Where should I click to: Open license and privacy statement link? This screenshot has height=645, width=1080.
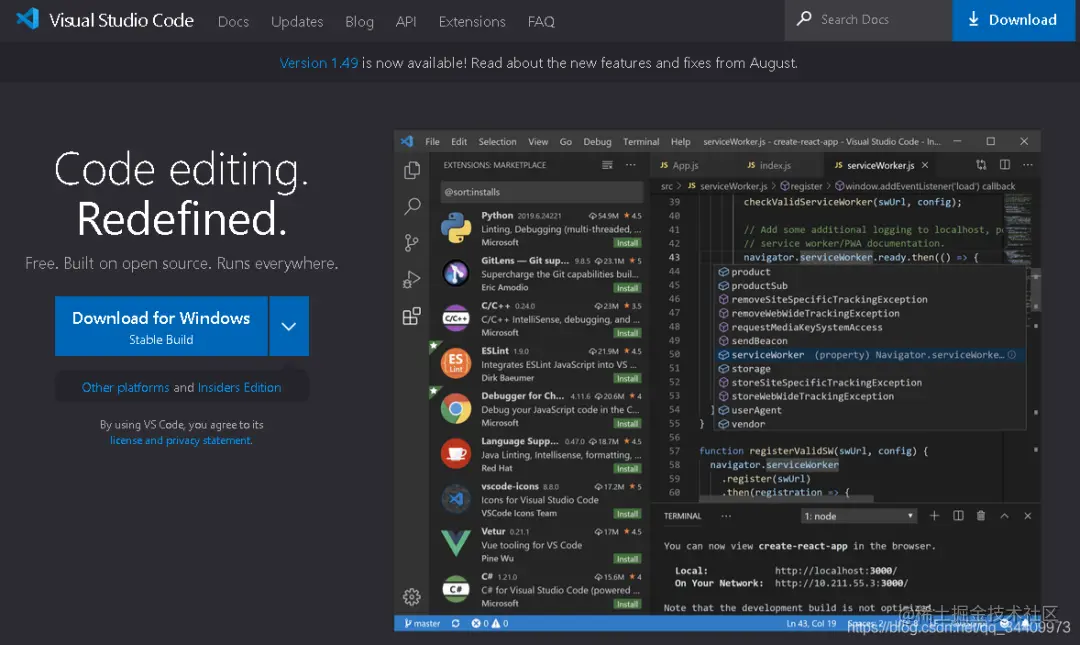pos(181,440)
